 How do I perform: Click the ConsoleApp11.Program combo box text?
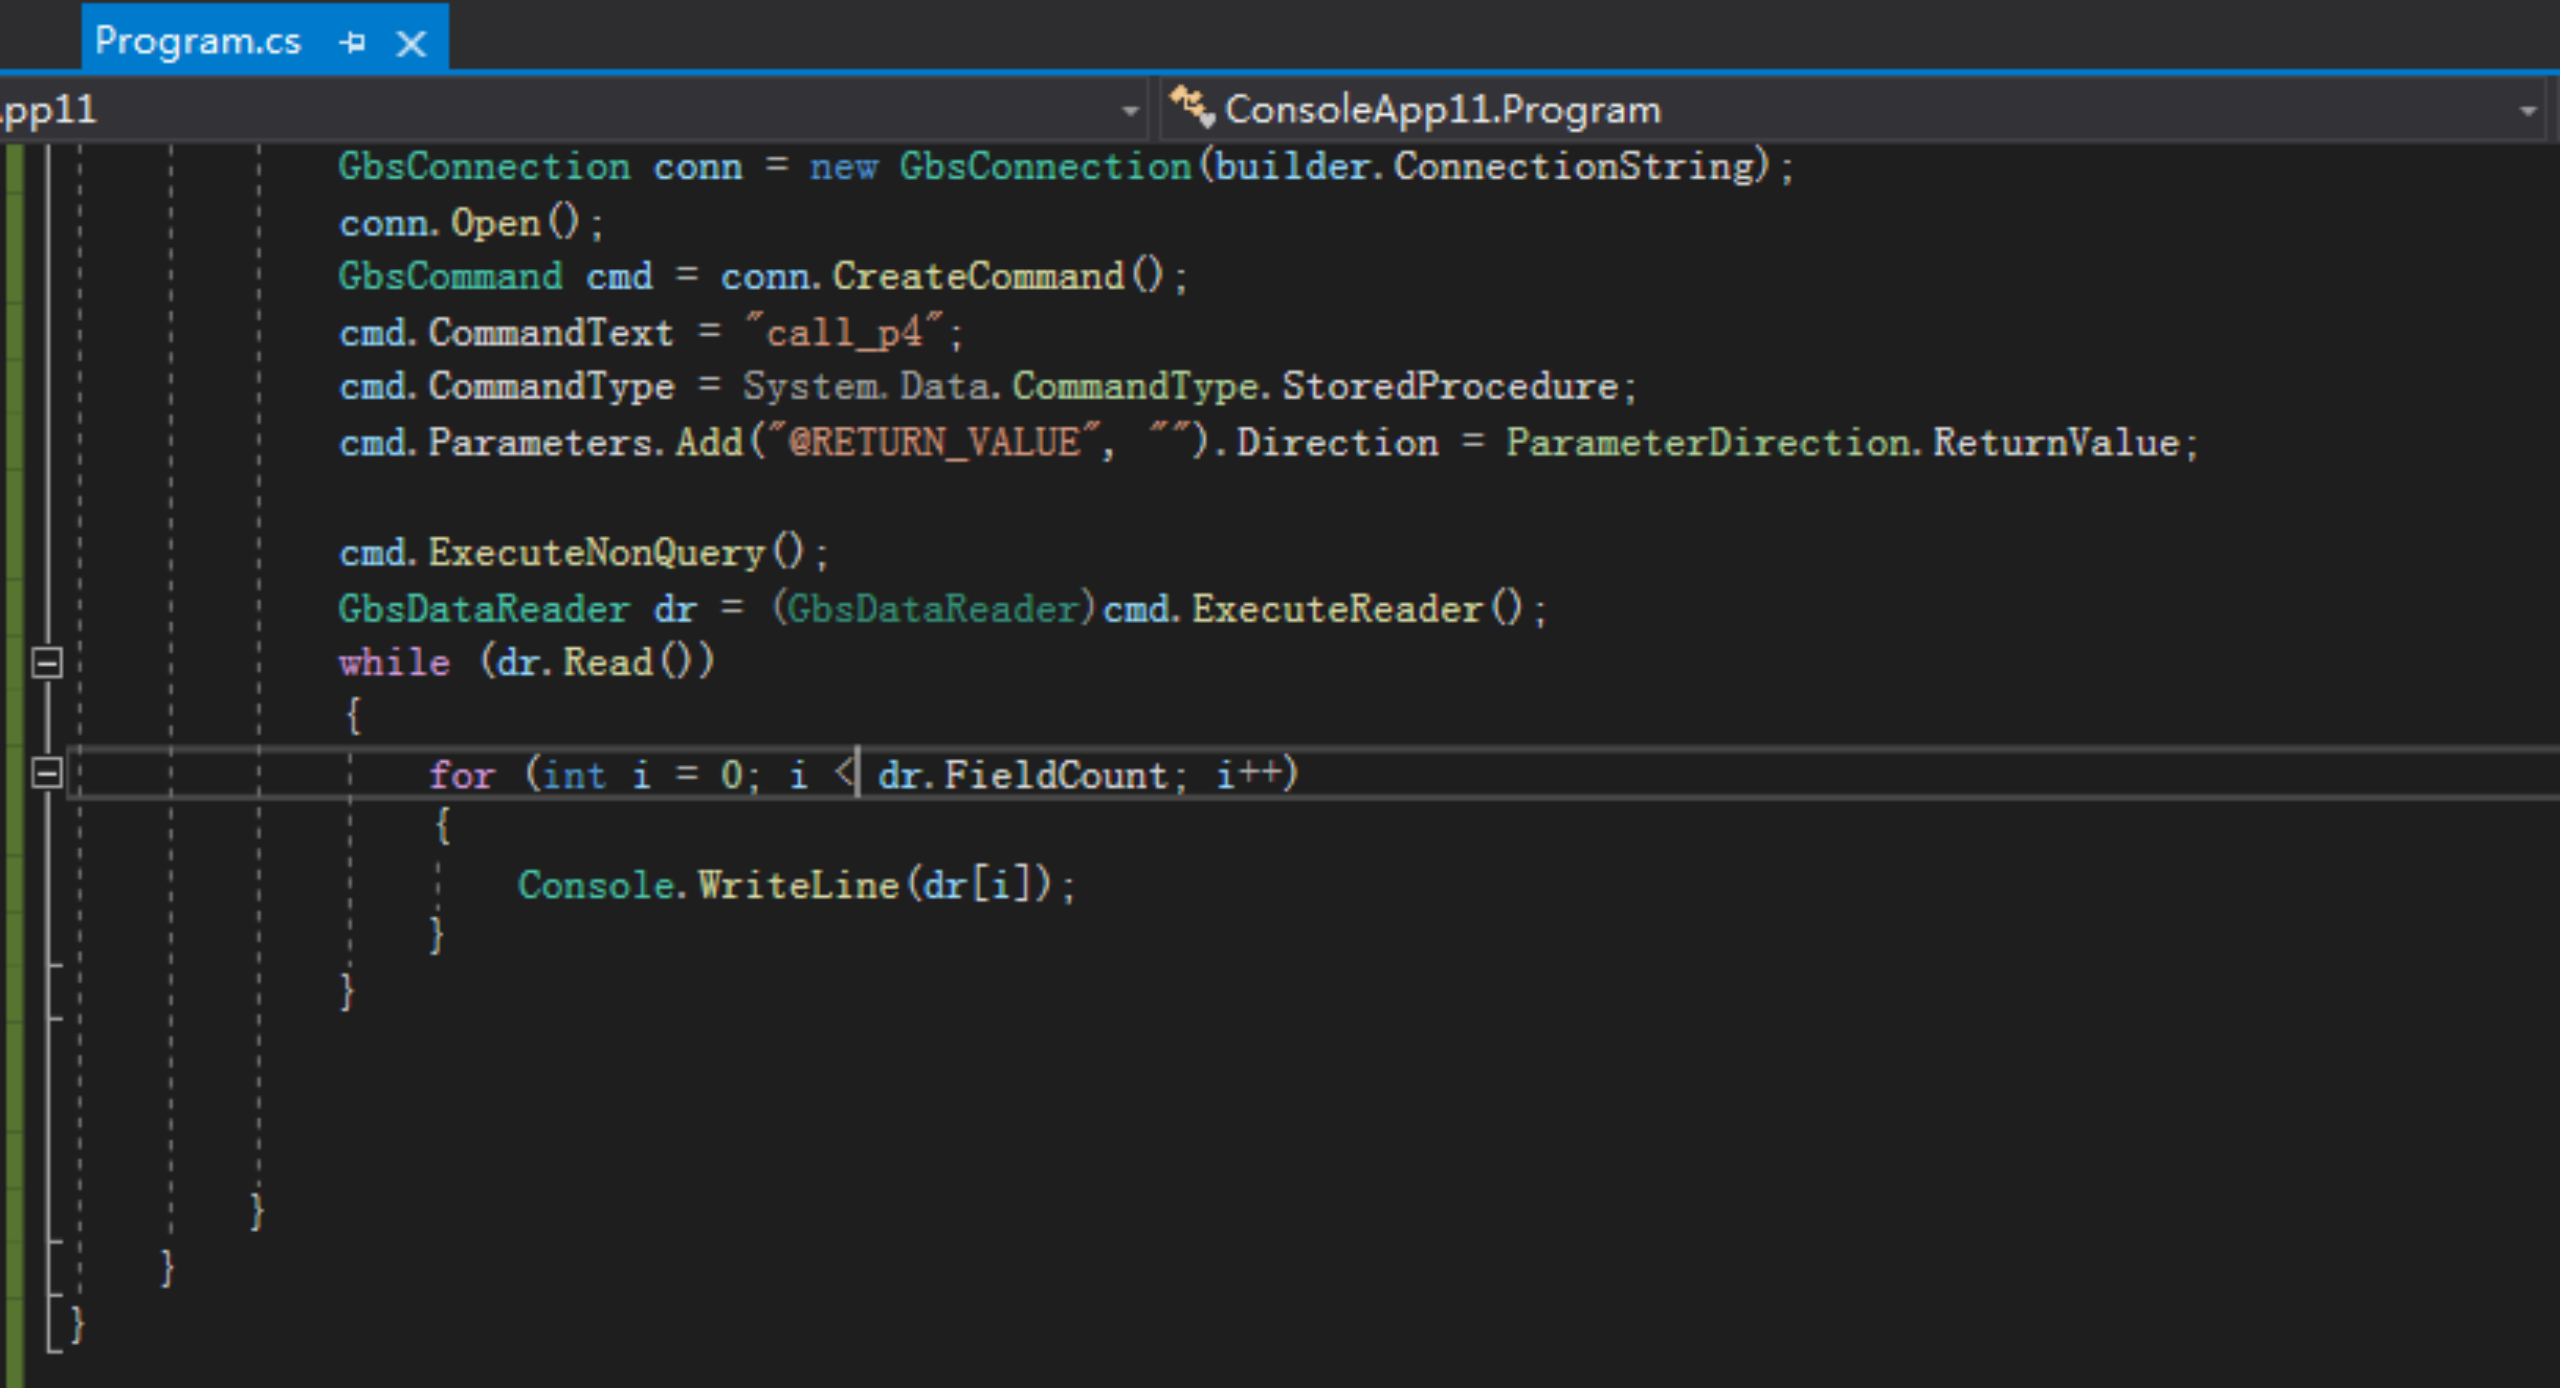tap(1442, 109)
